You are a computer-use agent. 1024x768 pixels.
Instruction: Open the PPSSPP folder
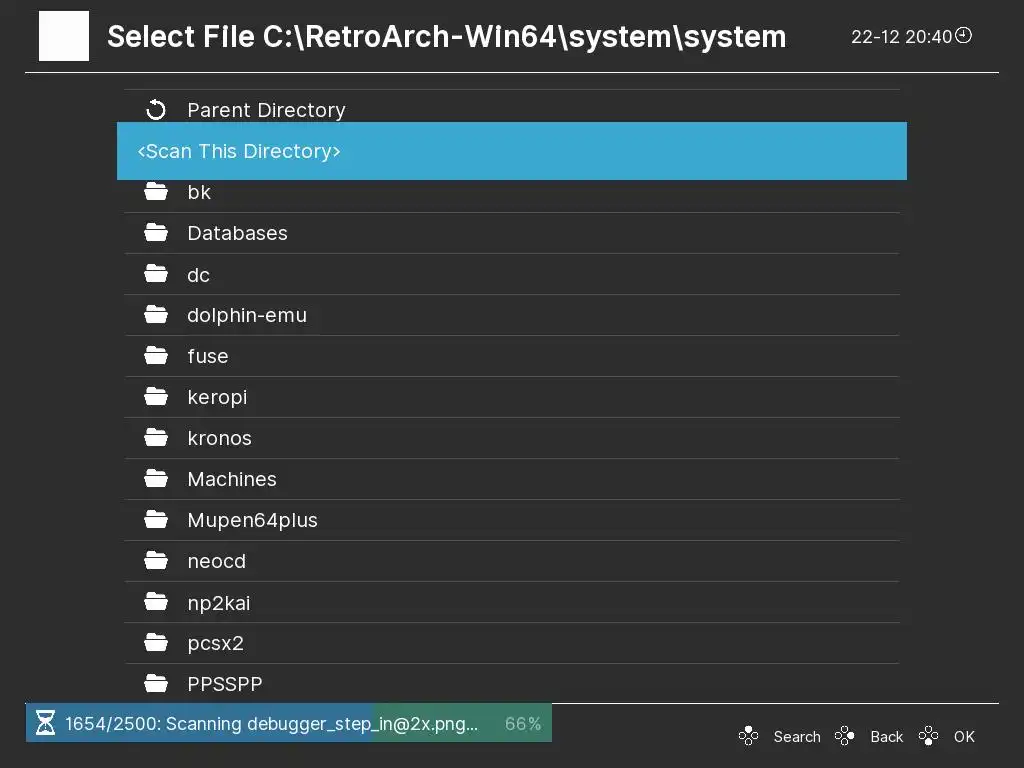coord(224,684)
